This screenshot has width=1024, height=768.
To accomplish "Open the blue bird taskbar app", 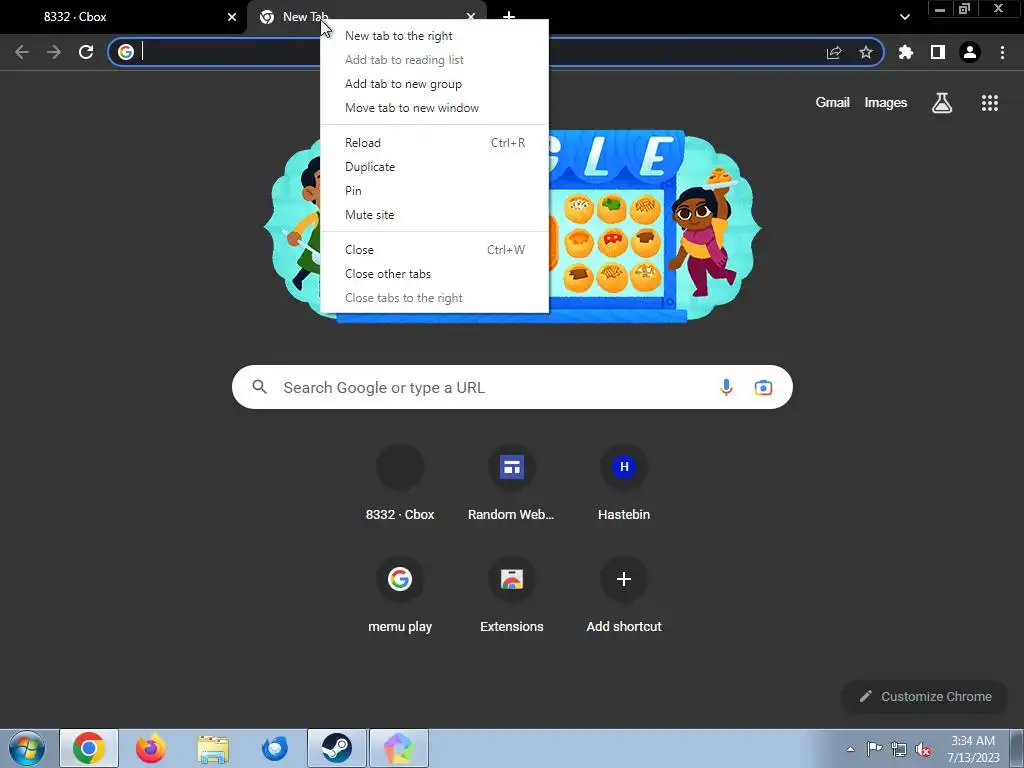I will (x=274, y=748).
